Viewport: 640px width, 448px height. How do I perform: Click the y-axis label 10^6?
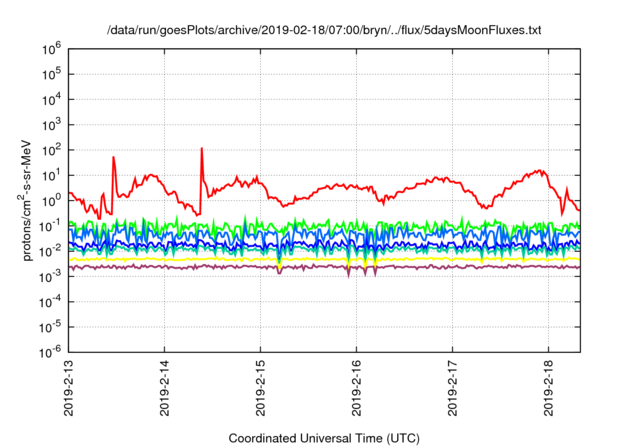51,50
